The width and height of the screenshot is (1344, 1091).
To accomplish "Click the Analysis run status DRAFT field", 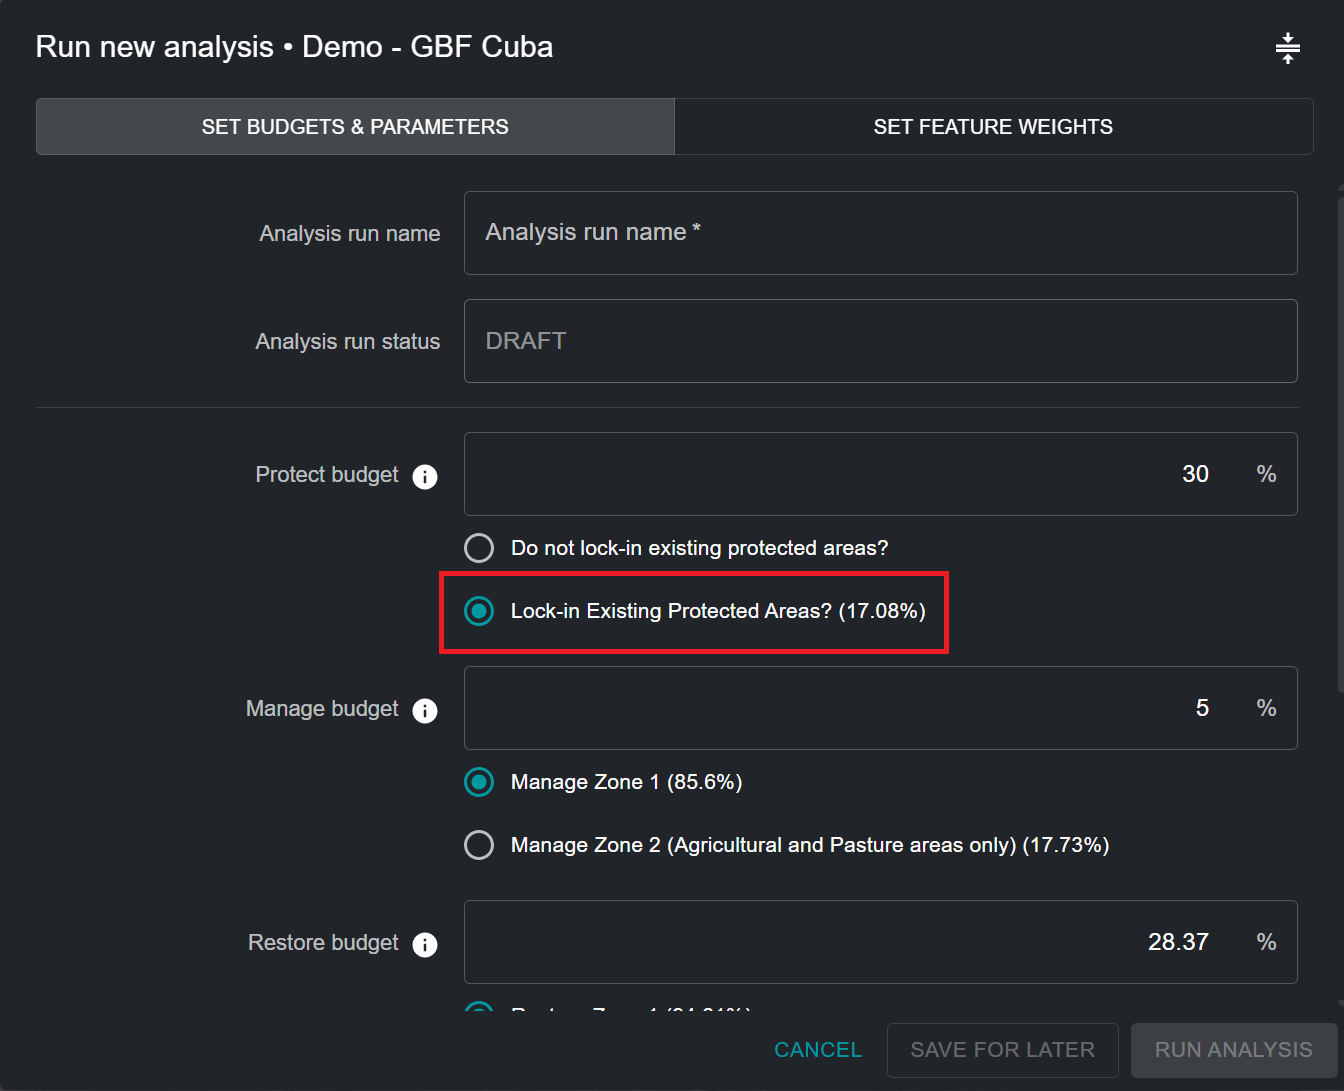I will click(x=880, y=341).
